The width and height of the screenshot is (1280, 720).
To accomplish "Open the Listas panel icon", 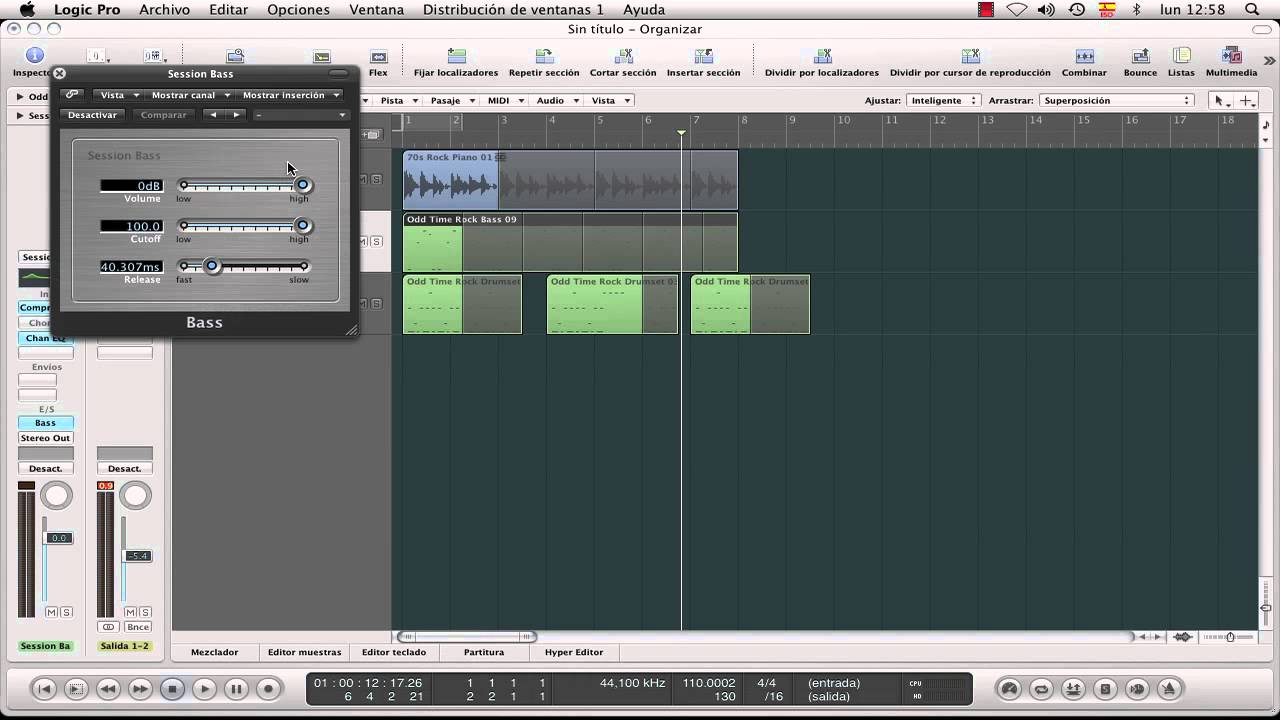I will click(1181, 57).
